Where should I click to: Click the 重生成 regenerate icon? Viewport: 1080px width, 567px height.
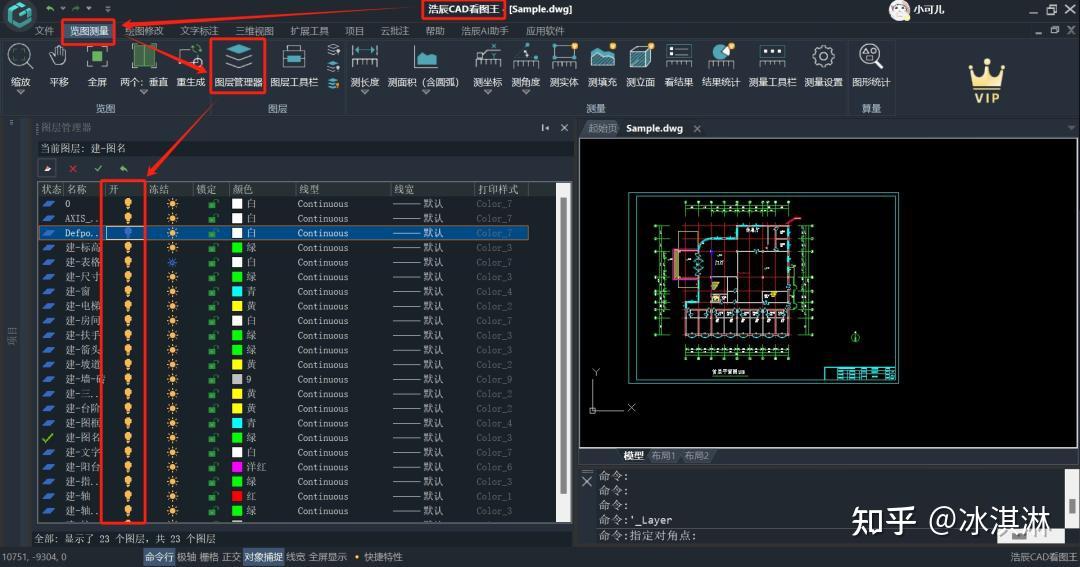coord(190,57)
